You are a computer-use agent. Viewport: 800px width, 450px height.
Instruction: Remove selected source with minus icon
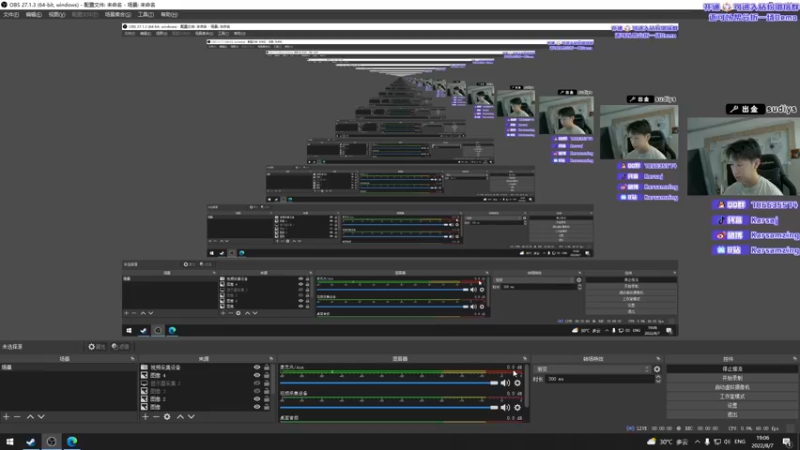156,417
